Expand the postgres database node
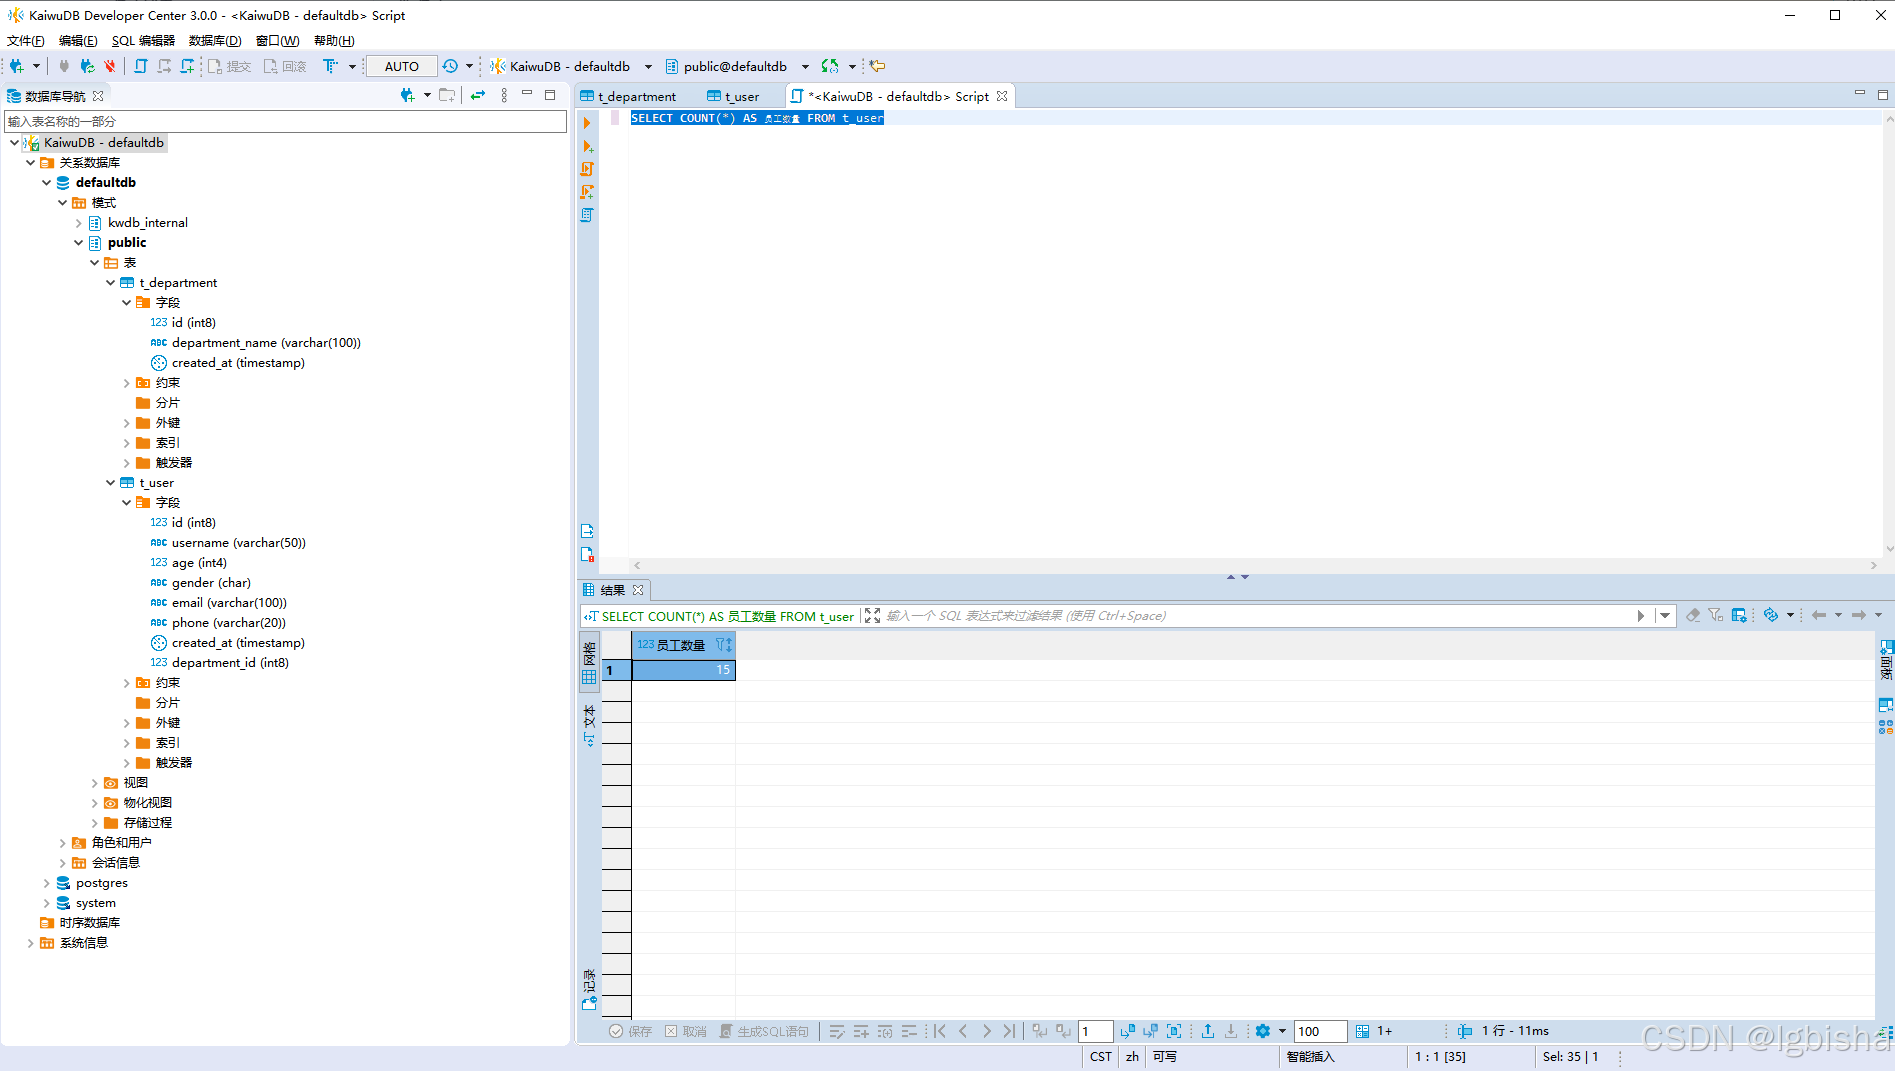Image resolution: width=1895 pixels, height=1071 pixels. 47,883
